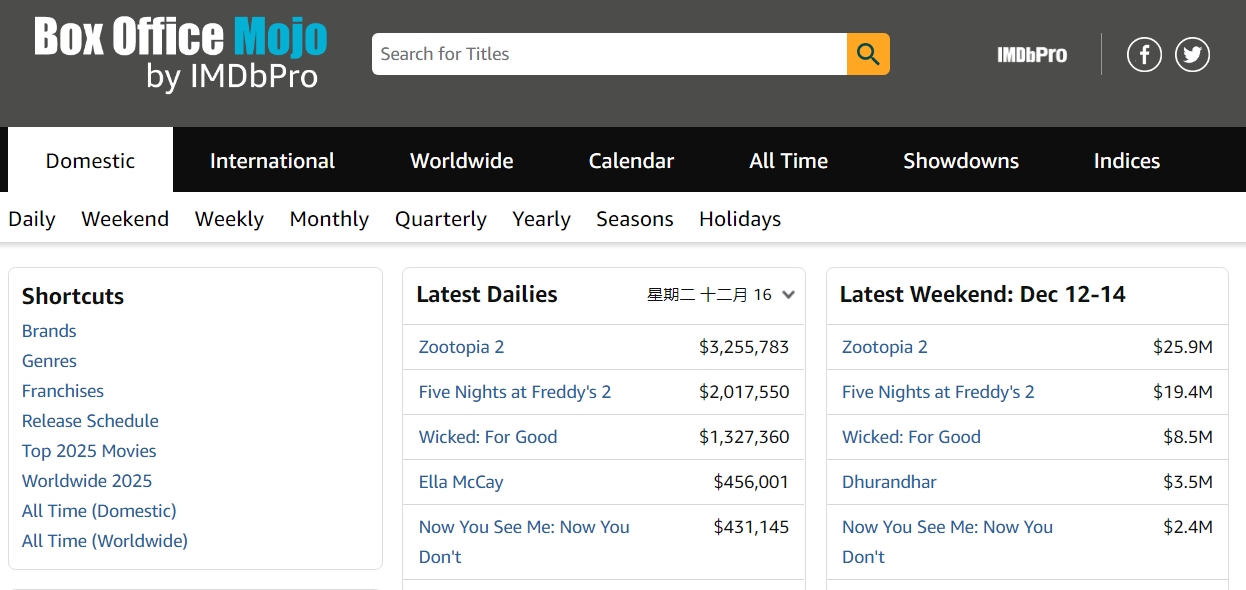Image resolution: width=1246 pixels, height=590 pixels.
Task: Open the Weekend sub-navigation item
Action: [125, 219]
